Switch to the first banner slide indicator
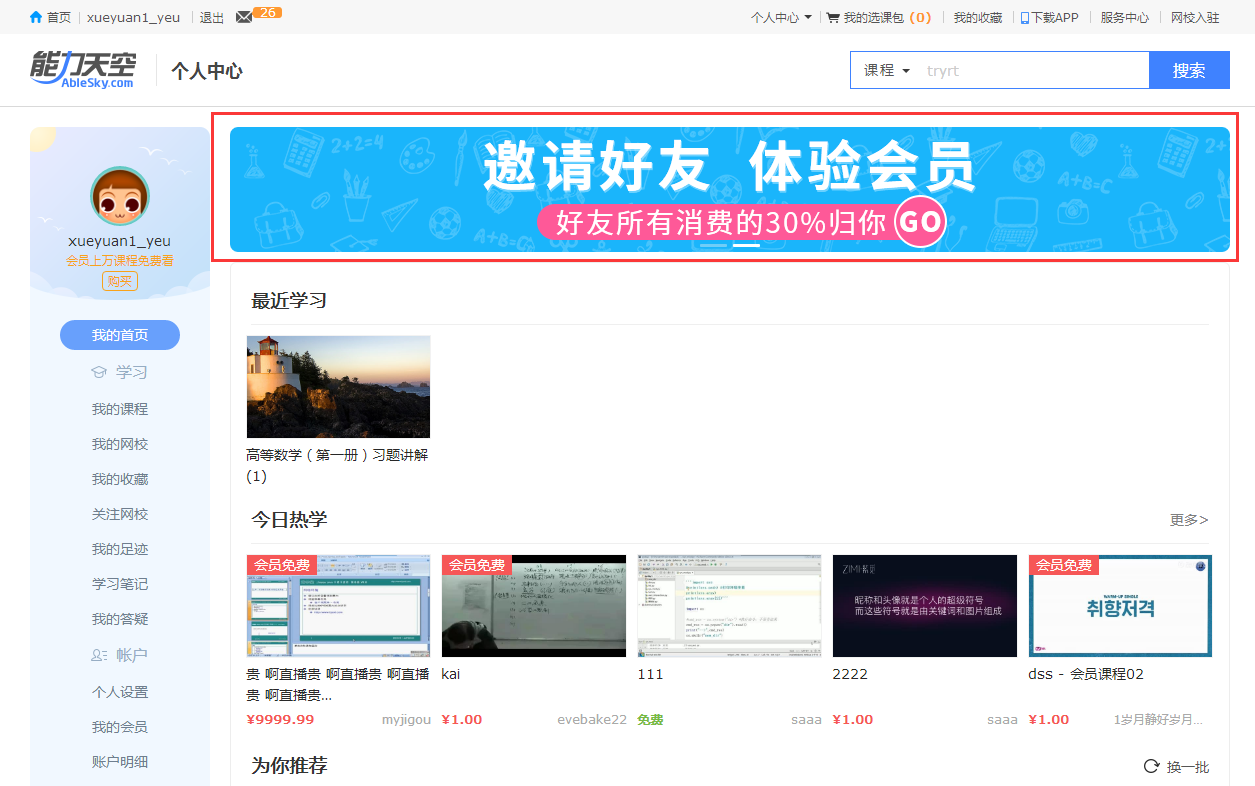Viewport: 1255px width, 786px height. tap(713, 245)
